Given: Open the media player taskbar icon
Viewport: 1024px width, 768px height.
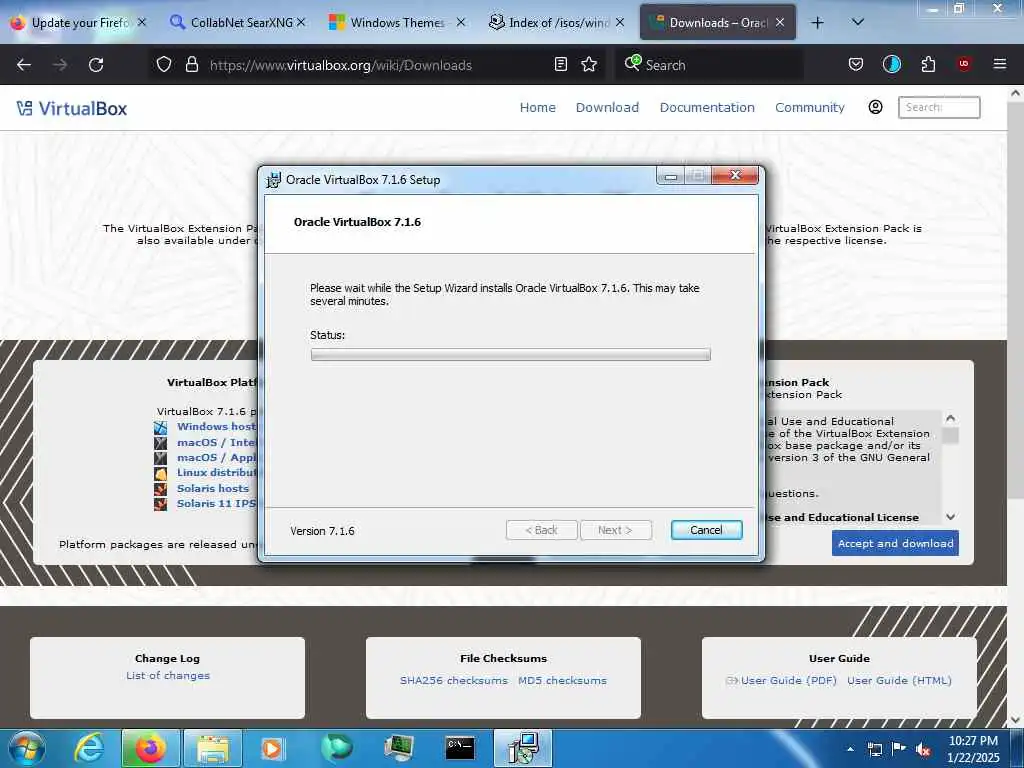Looking at the screenshot, I should coord(272,748).
